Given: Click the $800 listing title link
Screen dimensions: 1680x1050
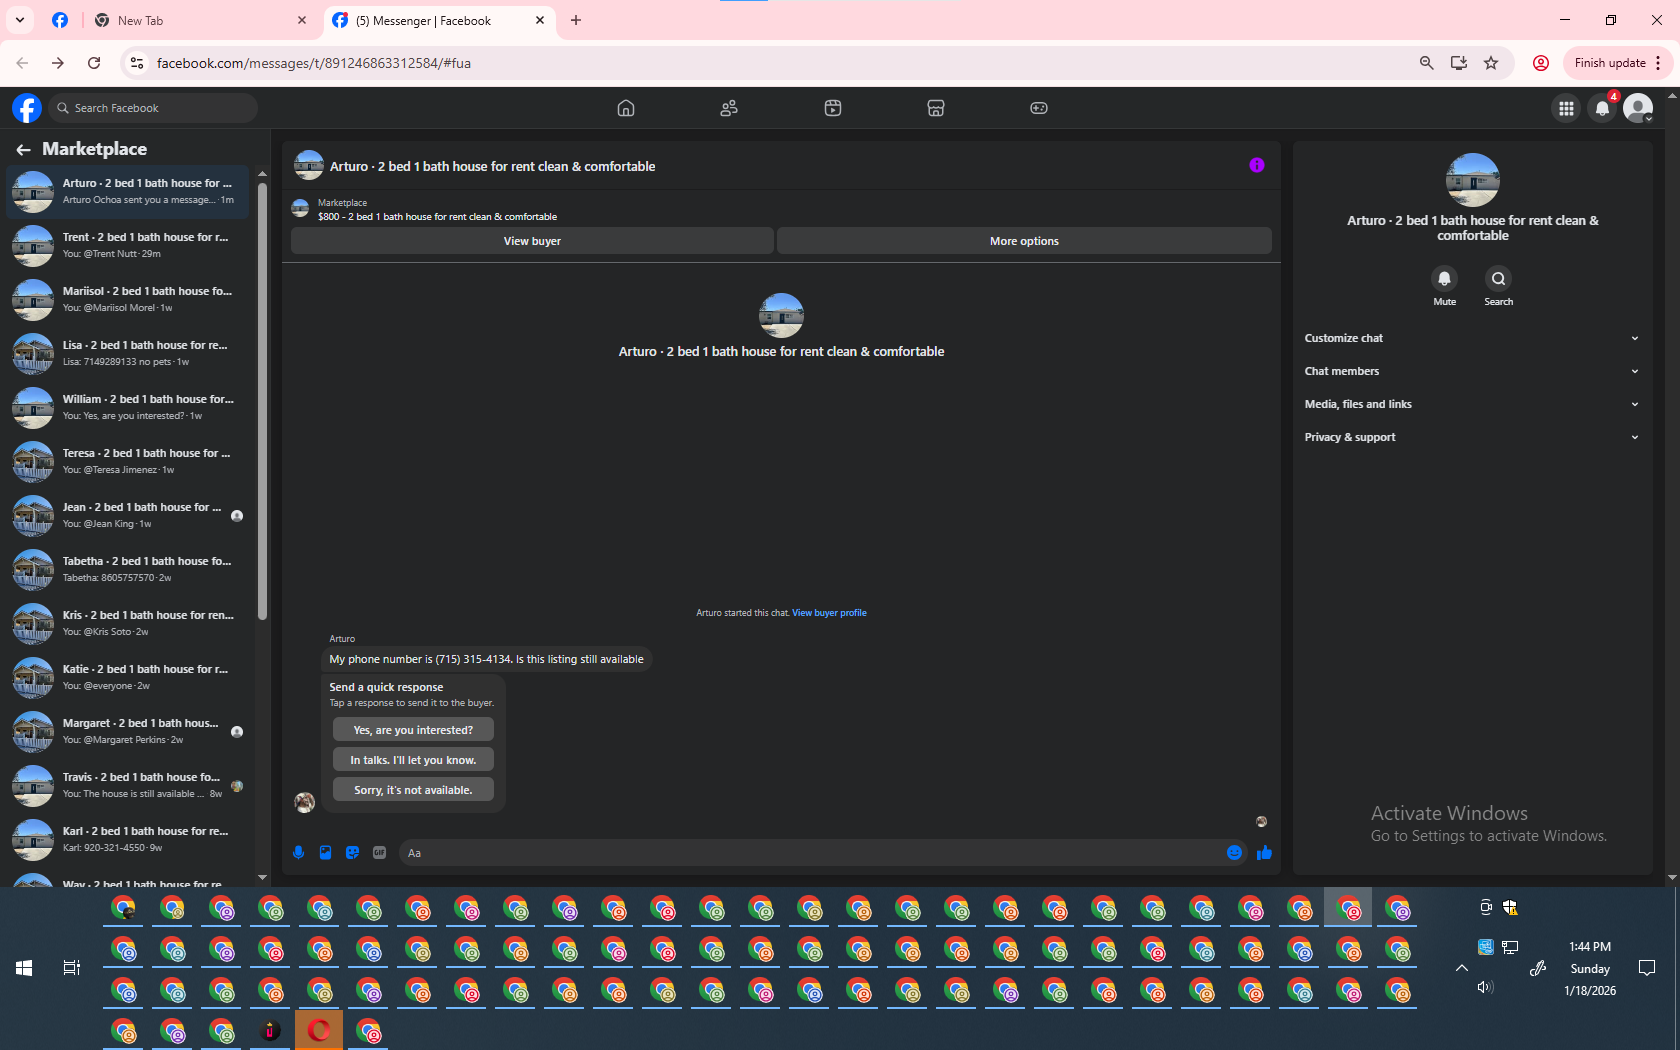Looking at the screenshot, I should (x=437, y=217).
